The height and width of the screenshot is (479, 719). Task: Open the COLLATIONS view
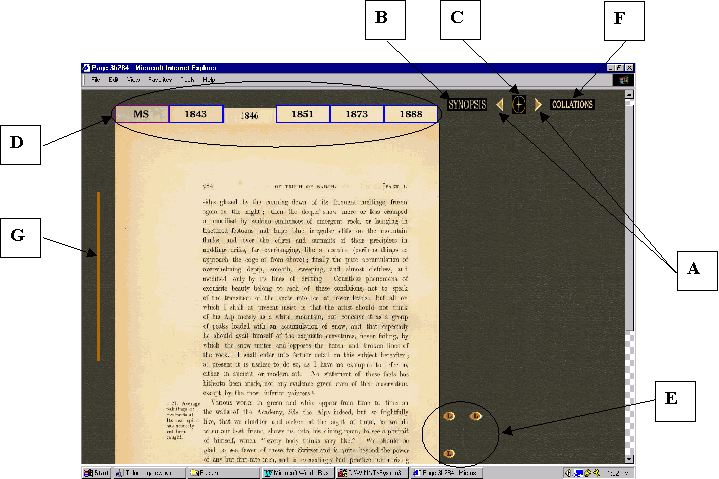click(x=572, y=105)
